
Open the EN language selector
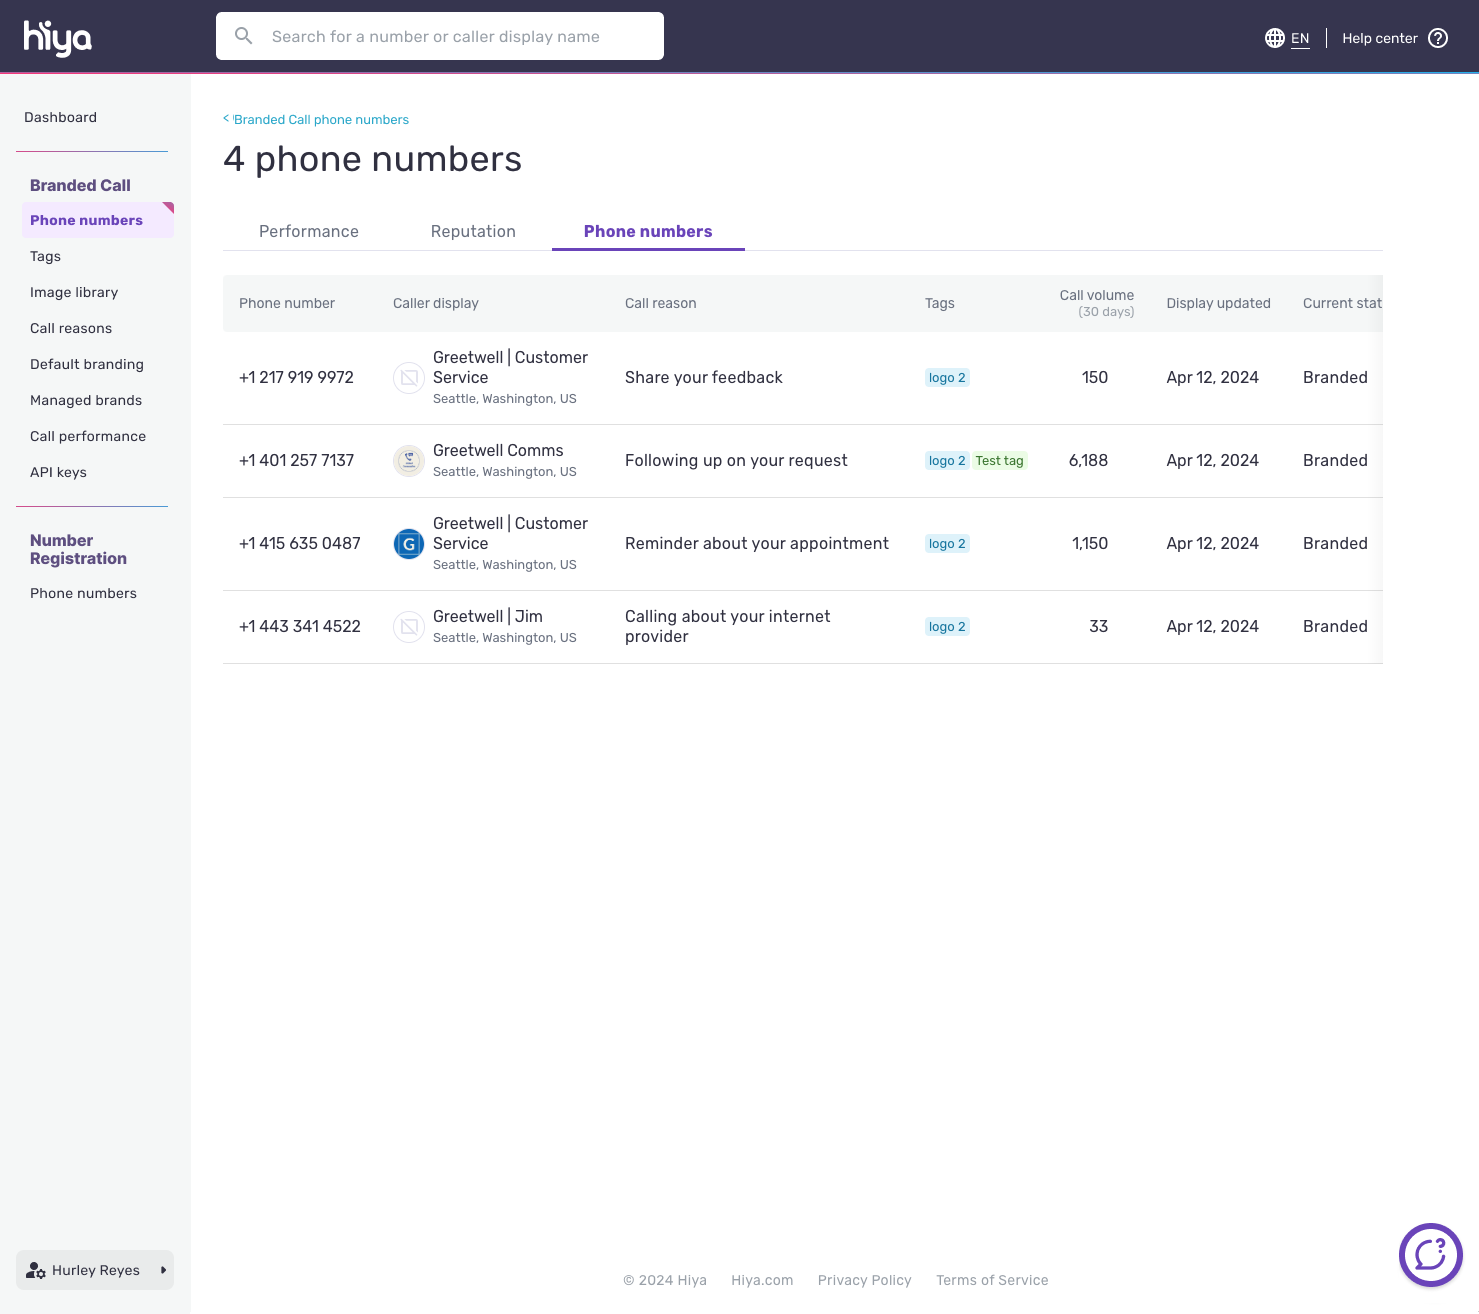point(1300,38)
